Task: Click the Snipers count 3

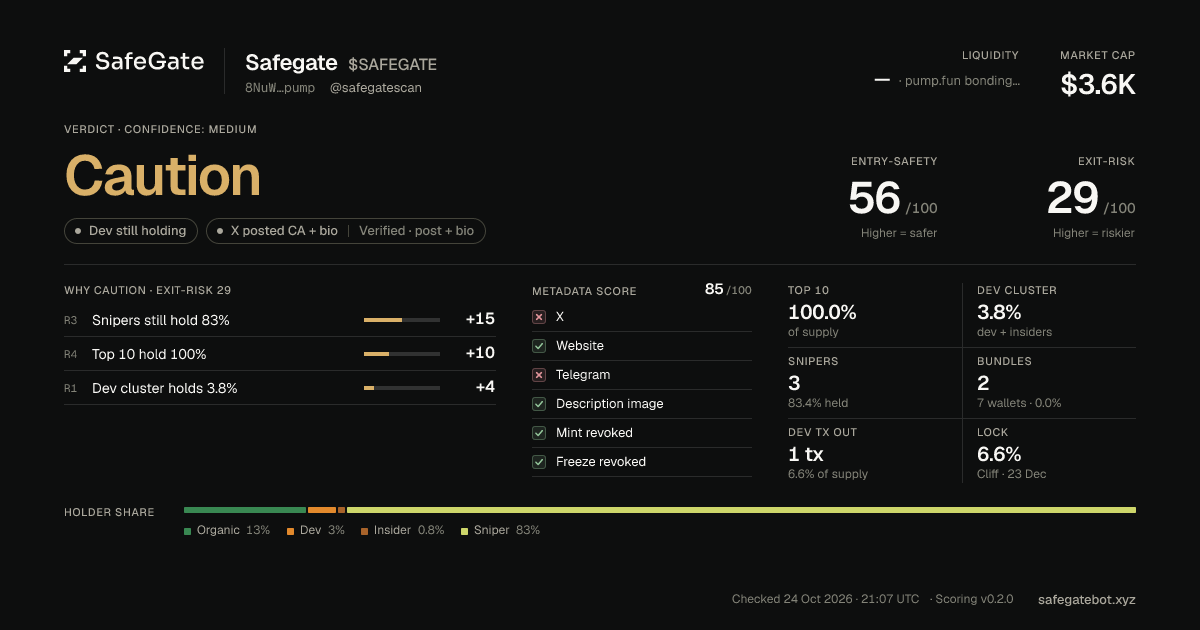Action: [794, 383]
